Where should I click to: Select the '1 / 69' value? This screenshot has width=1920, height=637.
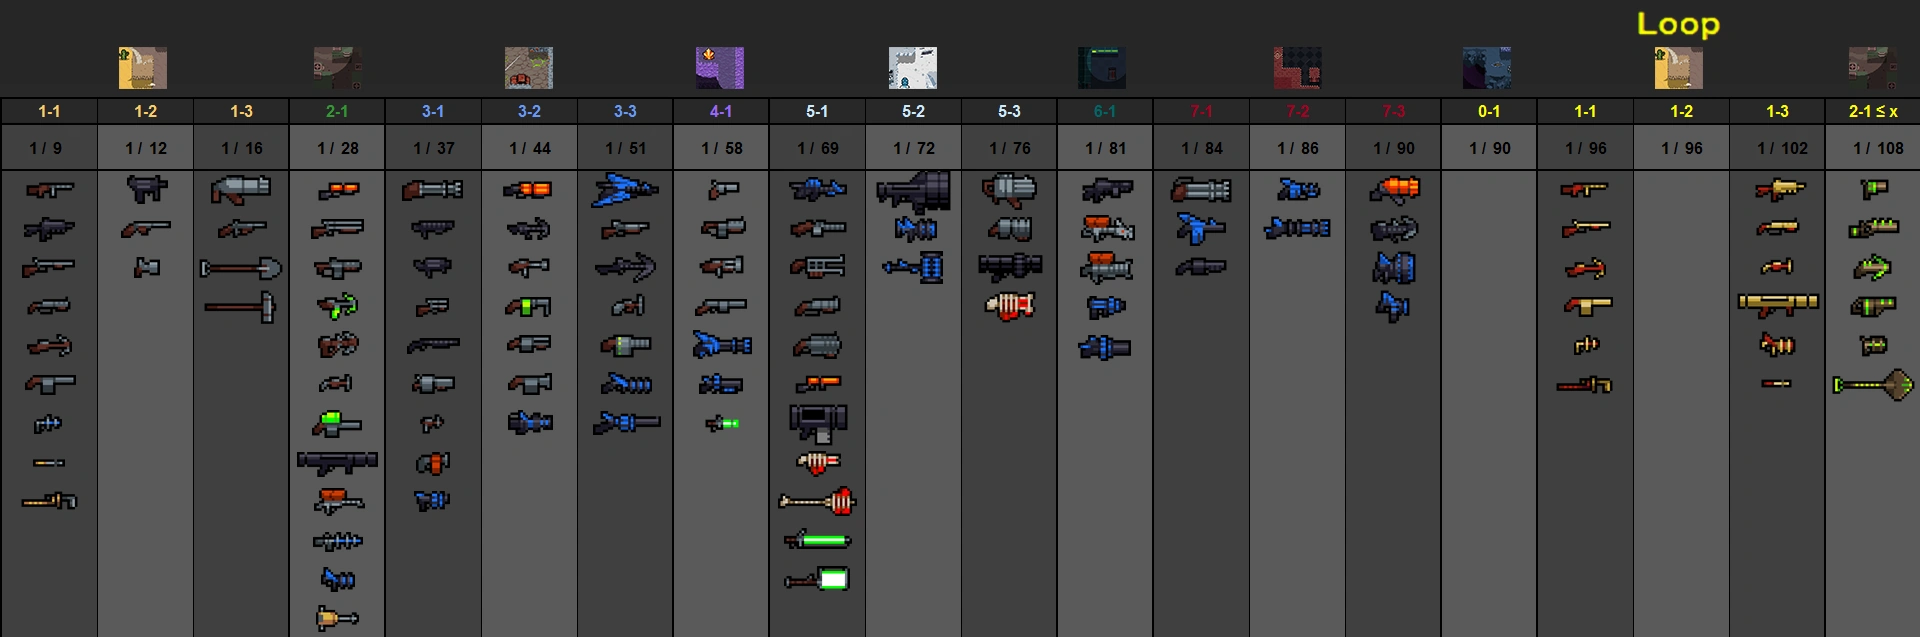click(818, 148)
